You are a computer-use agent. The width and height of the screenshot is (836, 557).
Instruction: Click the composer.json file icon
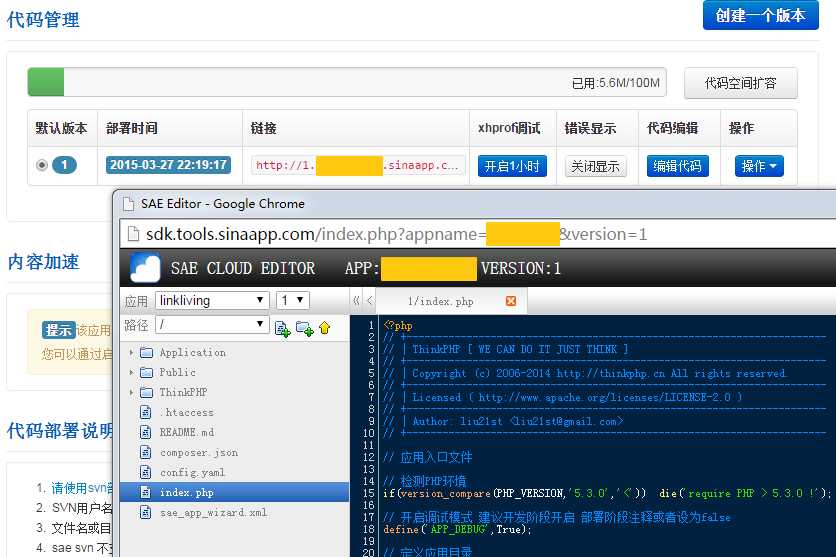(x=146, y=452)
